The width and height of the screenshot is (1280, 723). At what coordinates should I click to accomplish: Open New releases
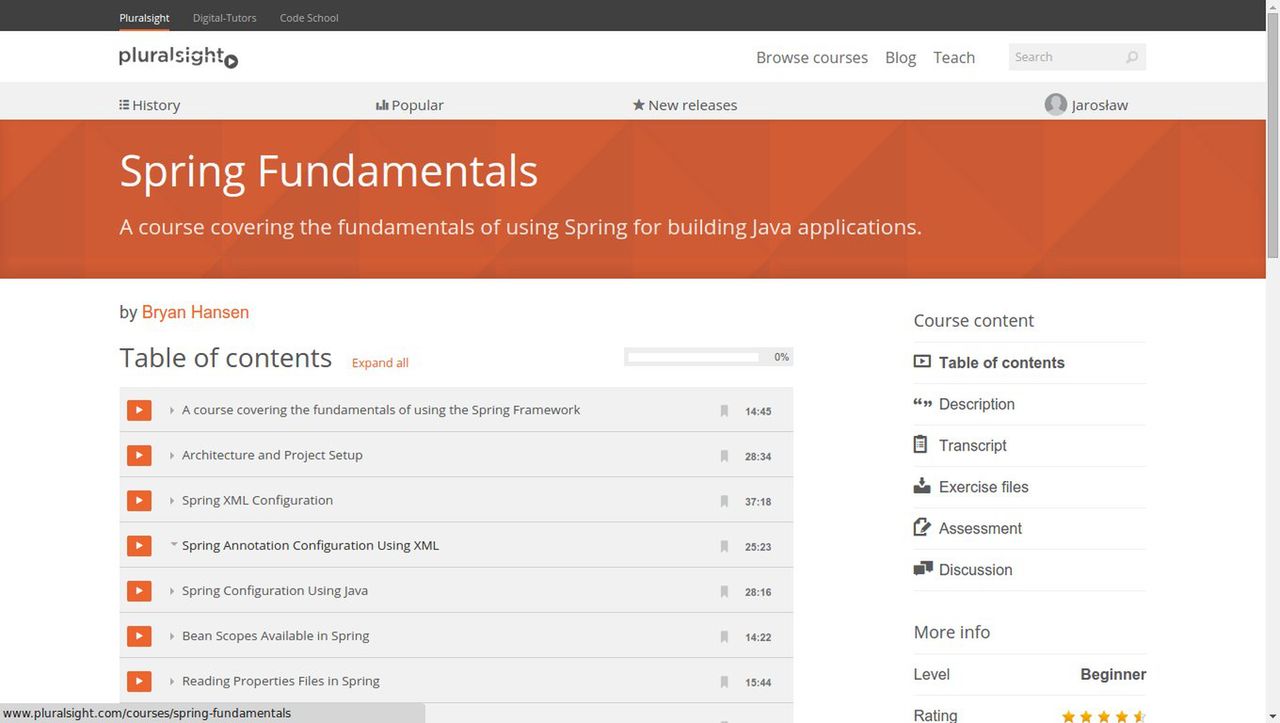pos(685,104)
